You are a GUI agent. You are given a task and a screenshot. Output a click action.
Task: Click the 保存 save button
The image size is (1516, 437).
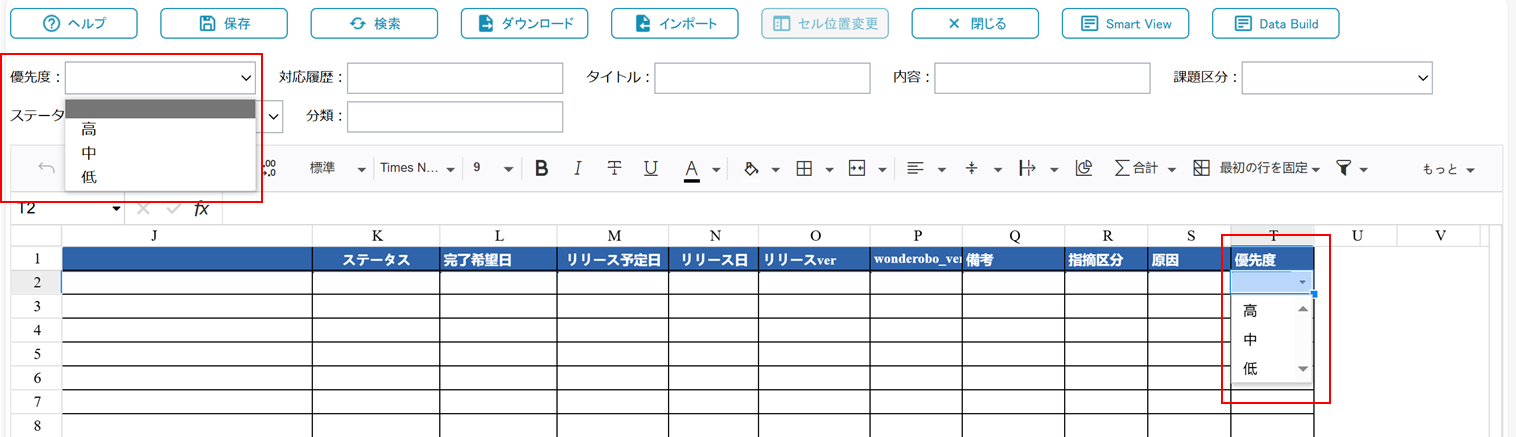(x=224, y=23)
